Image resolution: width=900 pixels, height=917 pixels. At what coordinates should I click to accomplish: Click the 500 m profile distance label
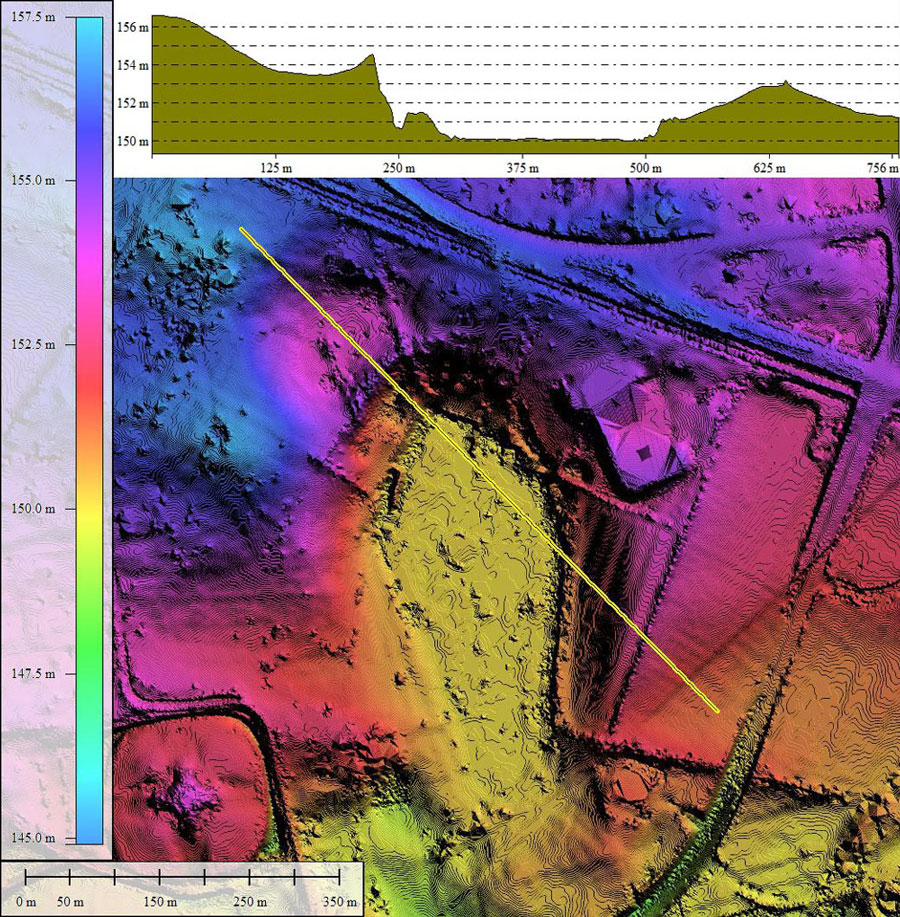pos(646,168)
